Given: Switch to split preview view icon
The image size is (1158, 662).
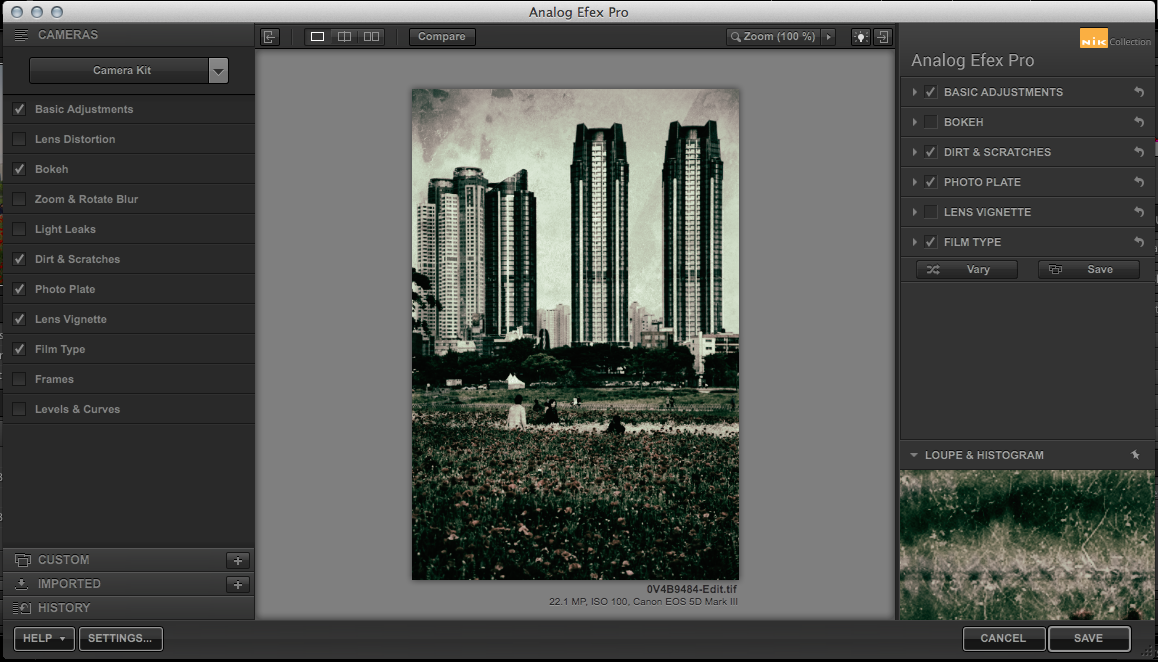Looking at the screenshot, I should point(344,37).
